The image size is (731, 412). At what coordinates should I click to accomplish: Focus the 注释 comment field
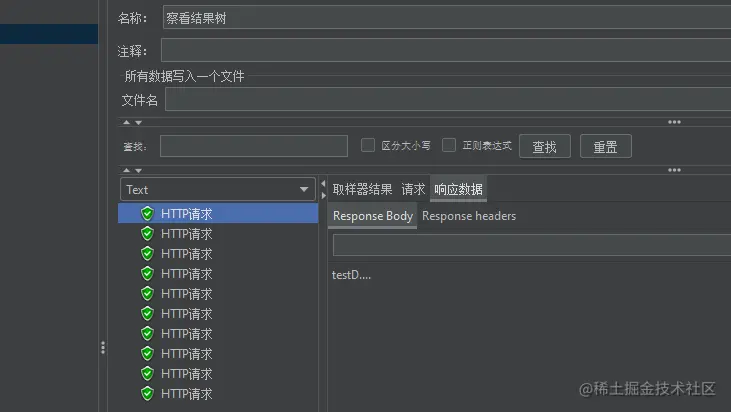[446, 50]
